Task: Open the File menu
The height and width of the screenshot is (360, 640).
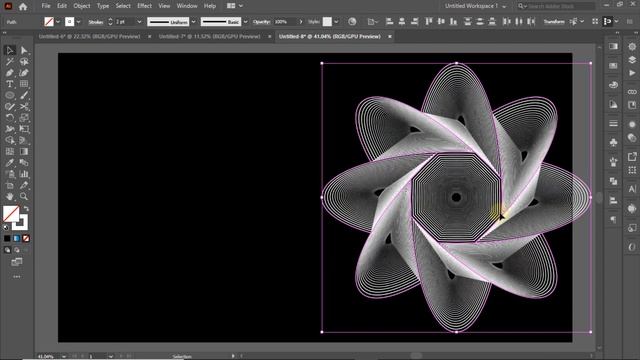Action: click(x=46, y=6)
